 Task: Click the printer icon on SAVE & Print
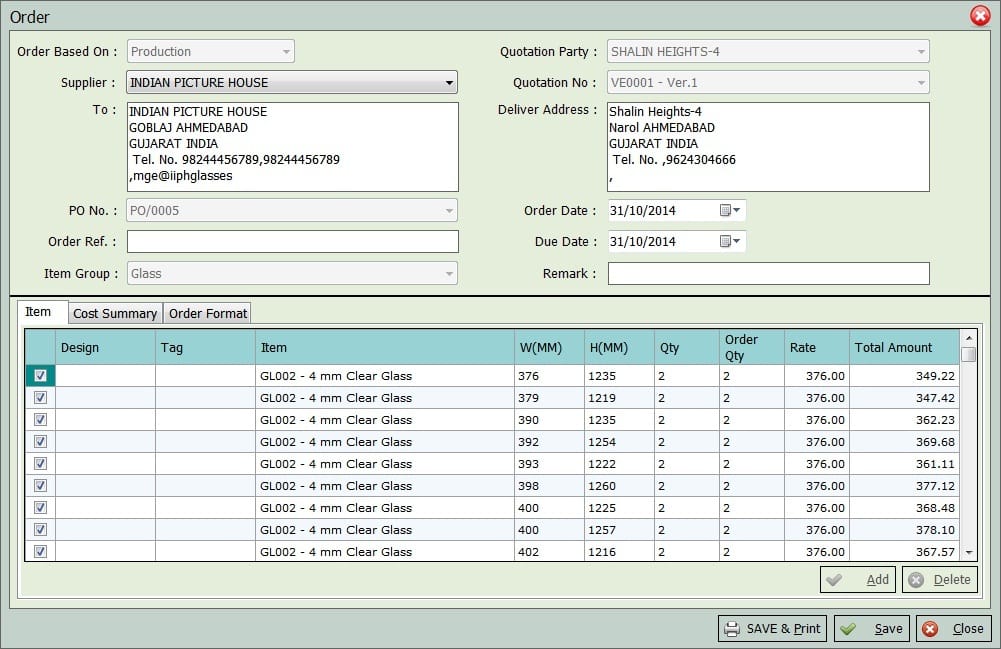click(x=731, y=628)
